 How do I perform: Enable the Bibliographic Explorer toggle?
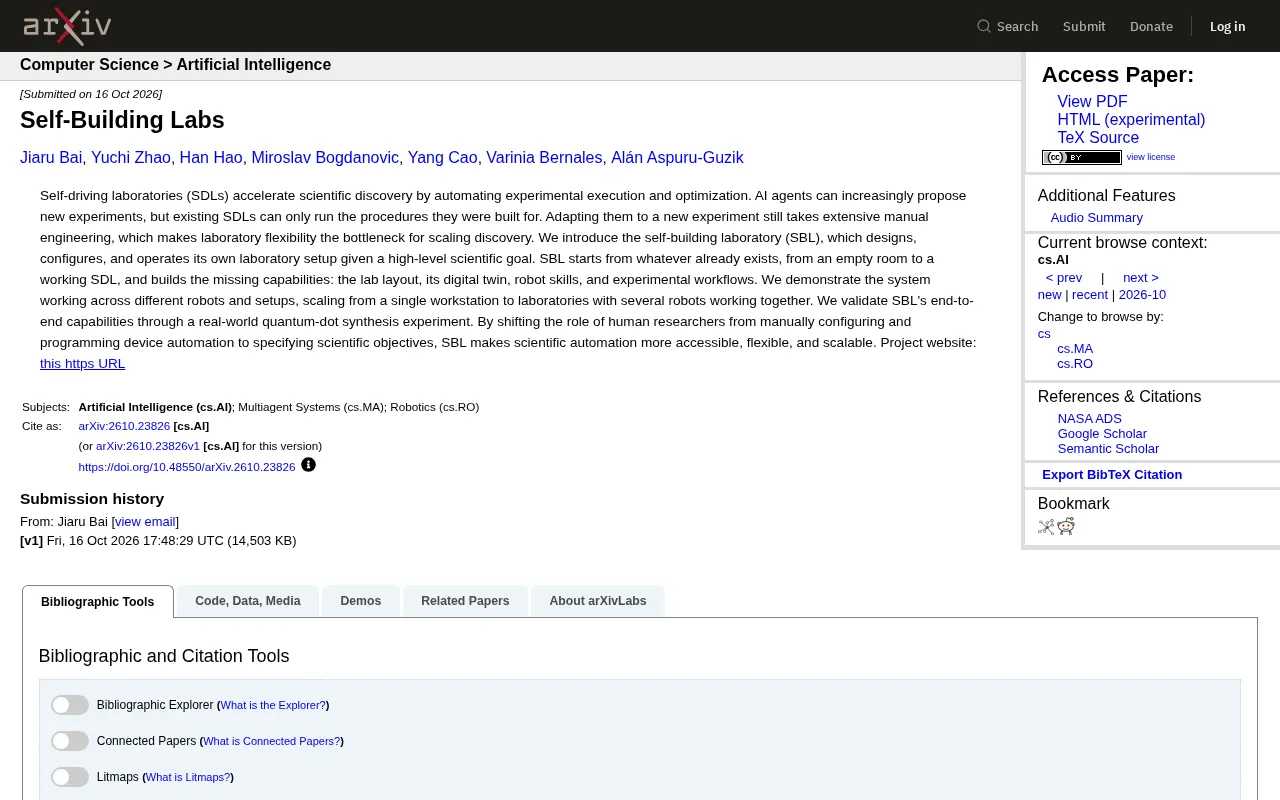point(70,705)
